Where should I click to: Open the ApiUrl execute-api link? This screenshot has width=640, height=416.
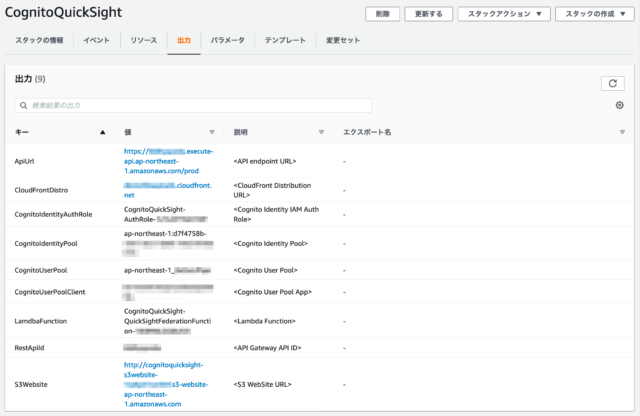click(x=168, y=161)
